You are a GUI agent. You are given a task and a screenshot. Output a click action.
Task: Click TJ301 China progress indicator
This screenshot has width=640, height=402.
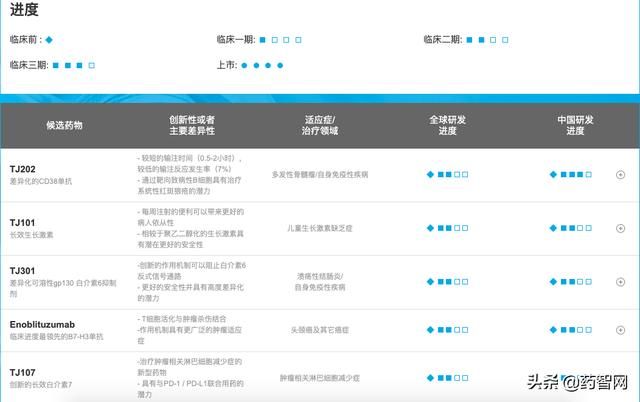[x=571, y=282]
